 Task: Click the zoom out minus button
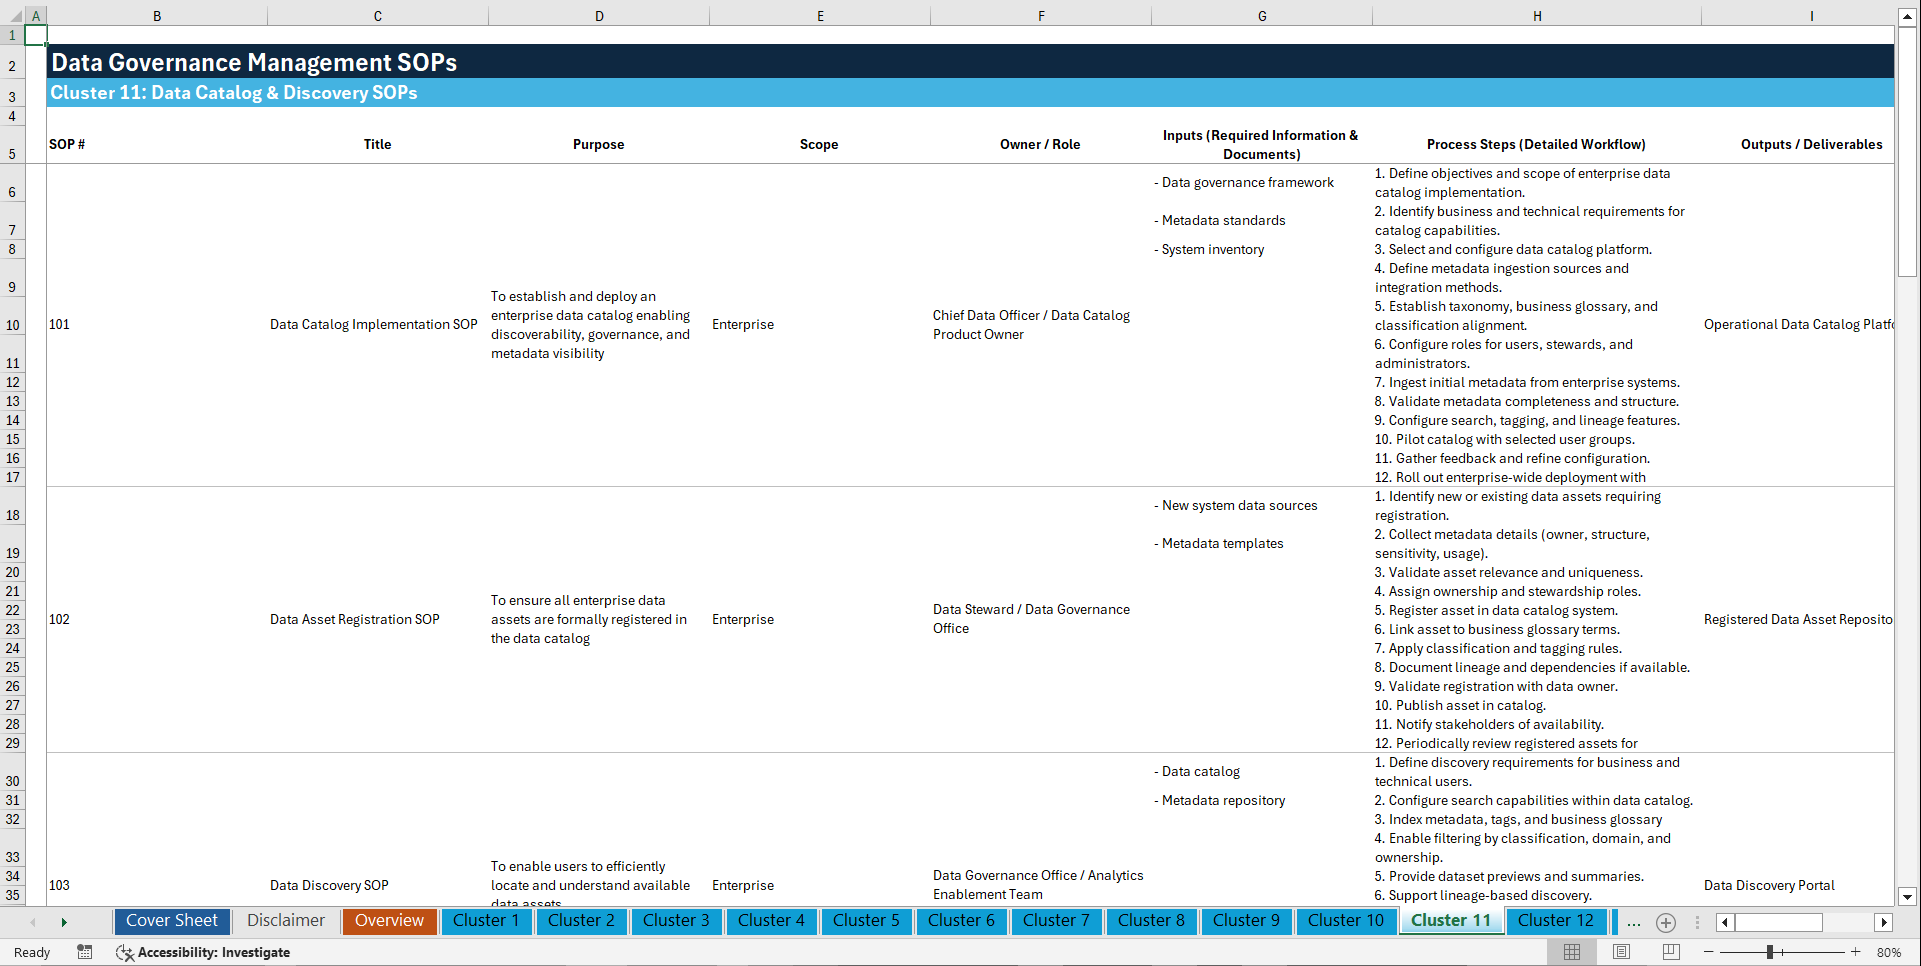1709,952
